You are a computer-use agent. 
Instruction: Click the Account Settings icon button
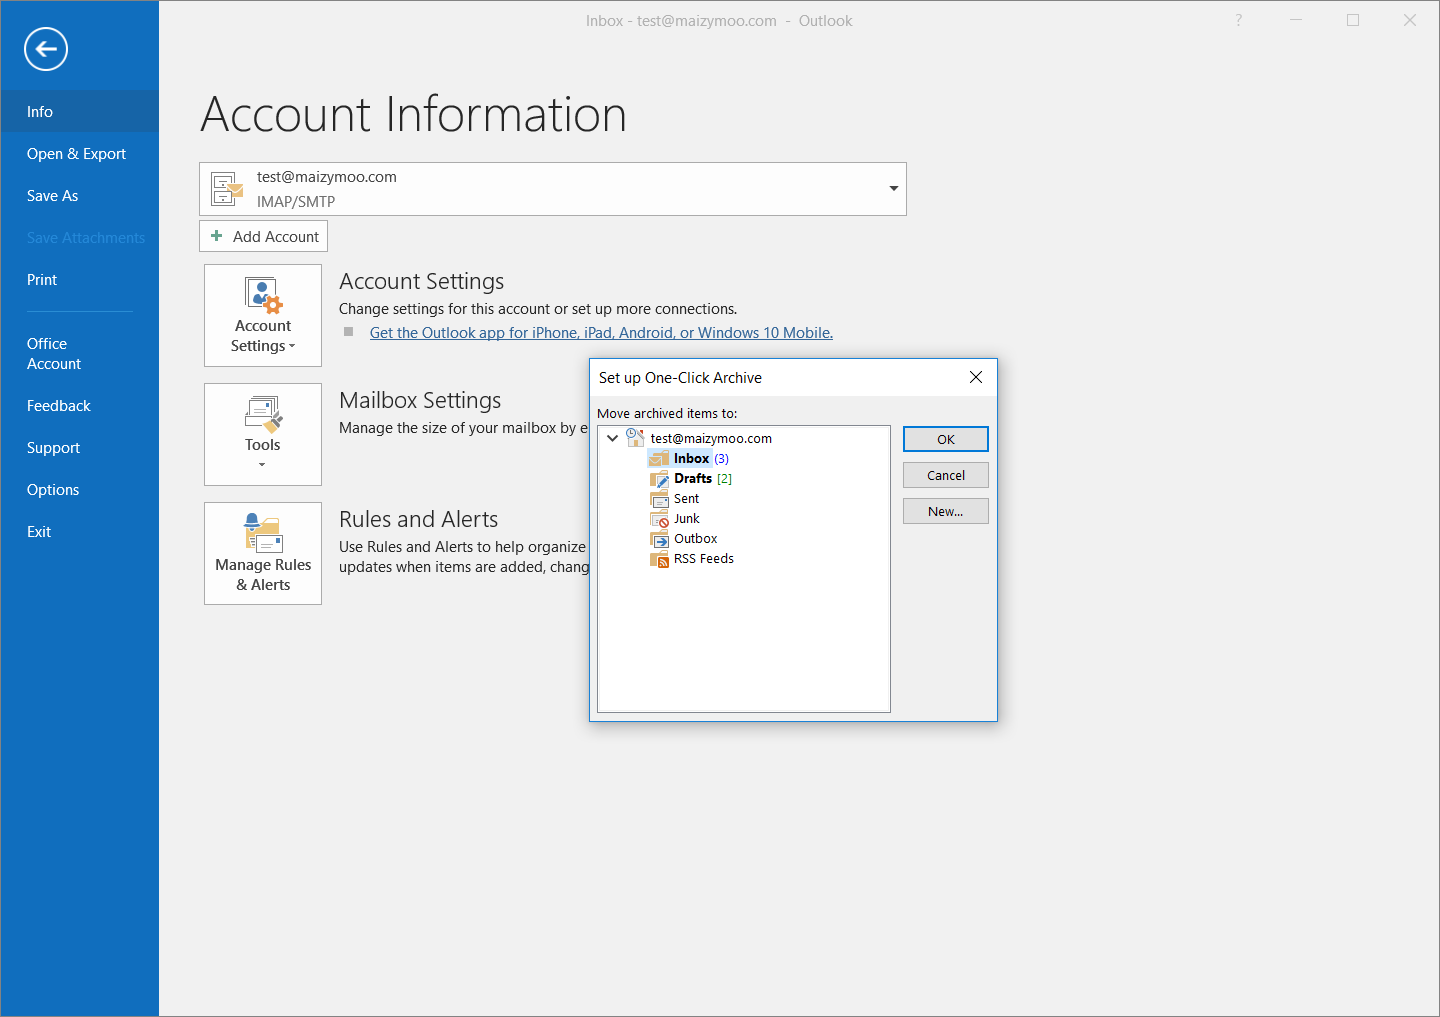pos(263,315)
